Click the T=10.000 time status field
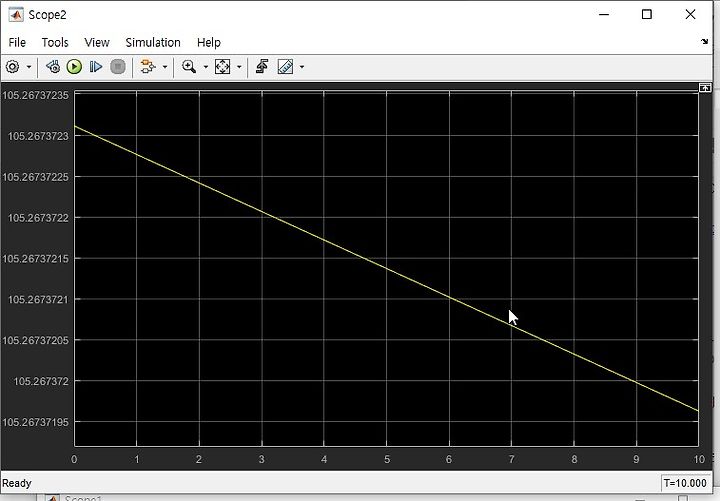 click(x=685, y=483)
